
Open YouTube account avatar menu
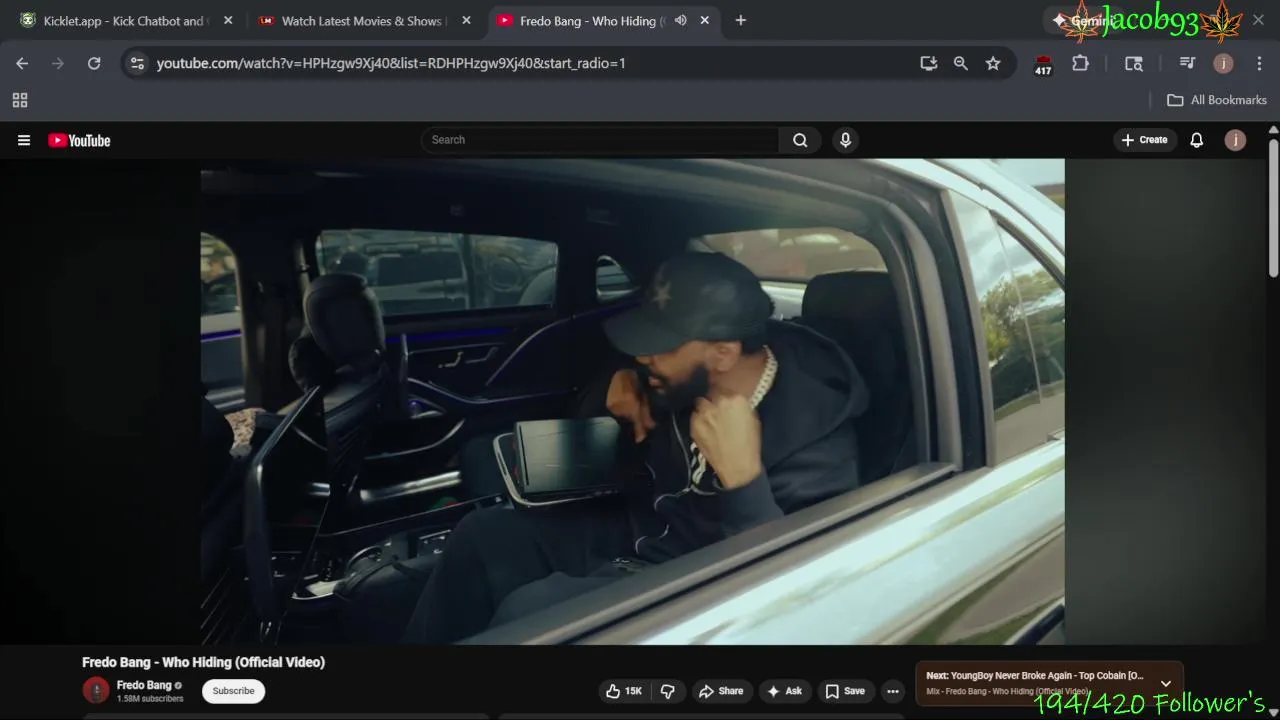coord(1235,140)
